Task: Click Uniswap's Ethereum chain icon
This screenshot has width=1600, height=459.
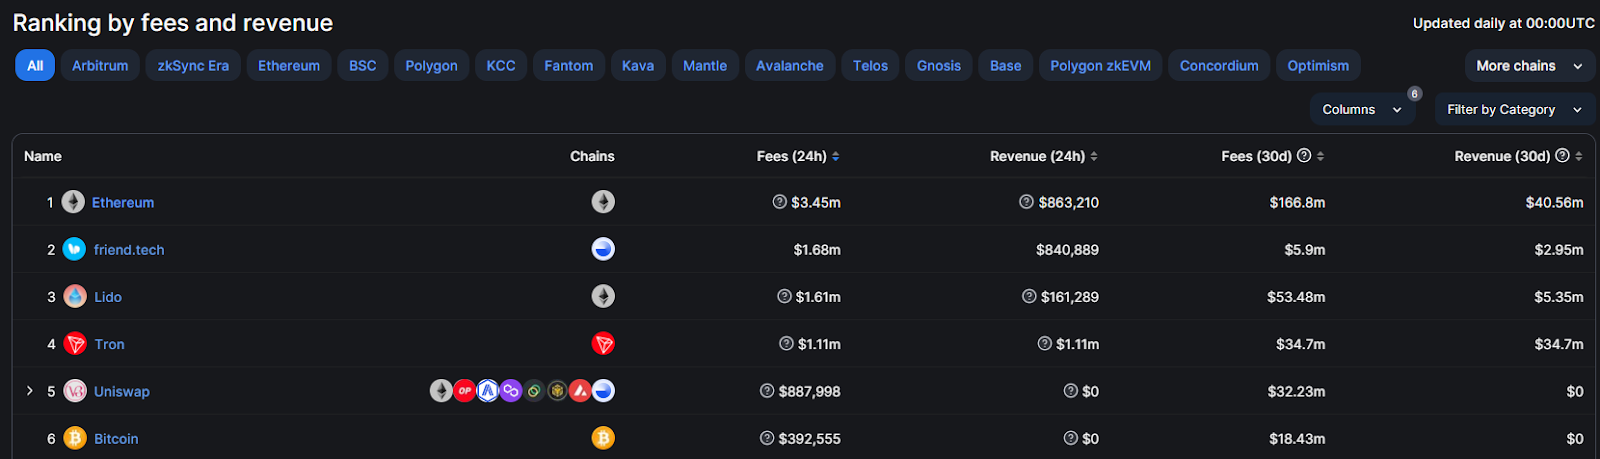Action: click(x=441, y=391)
